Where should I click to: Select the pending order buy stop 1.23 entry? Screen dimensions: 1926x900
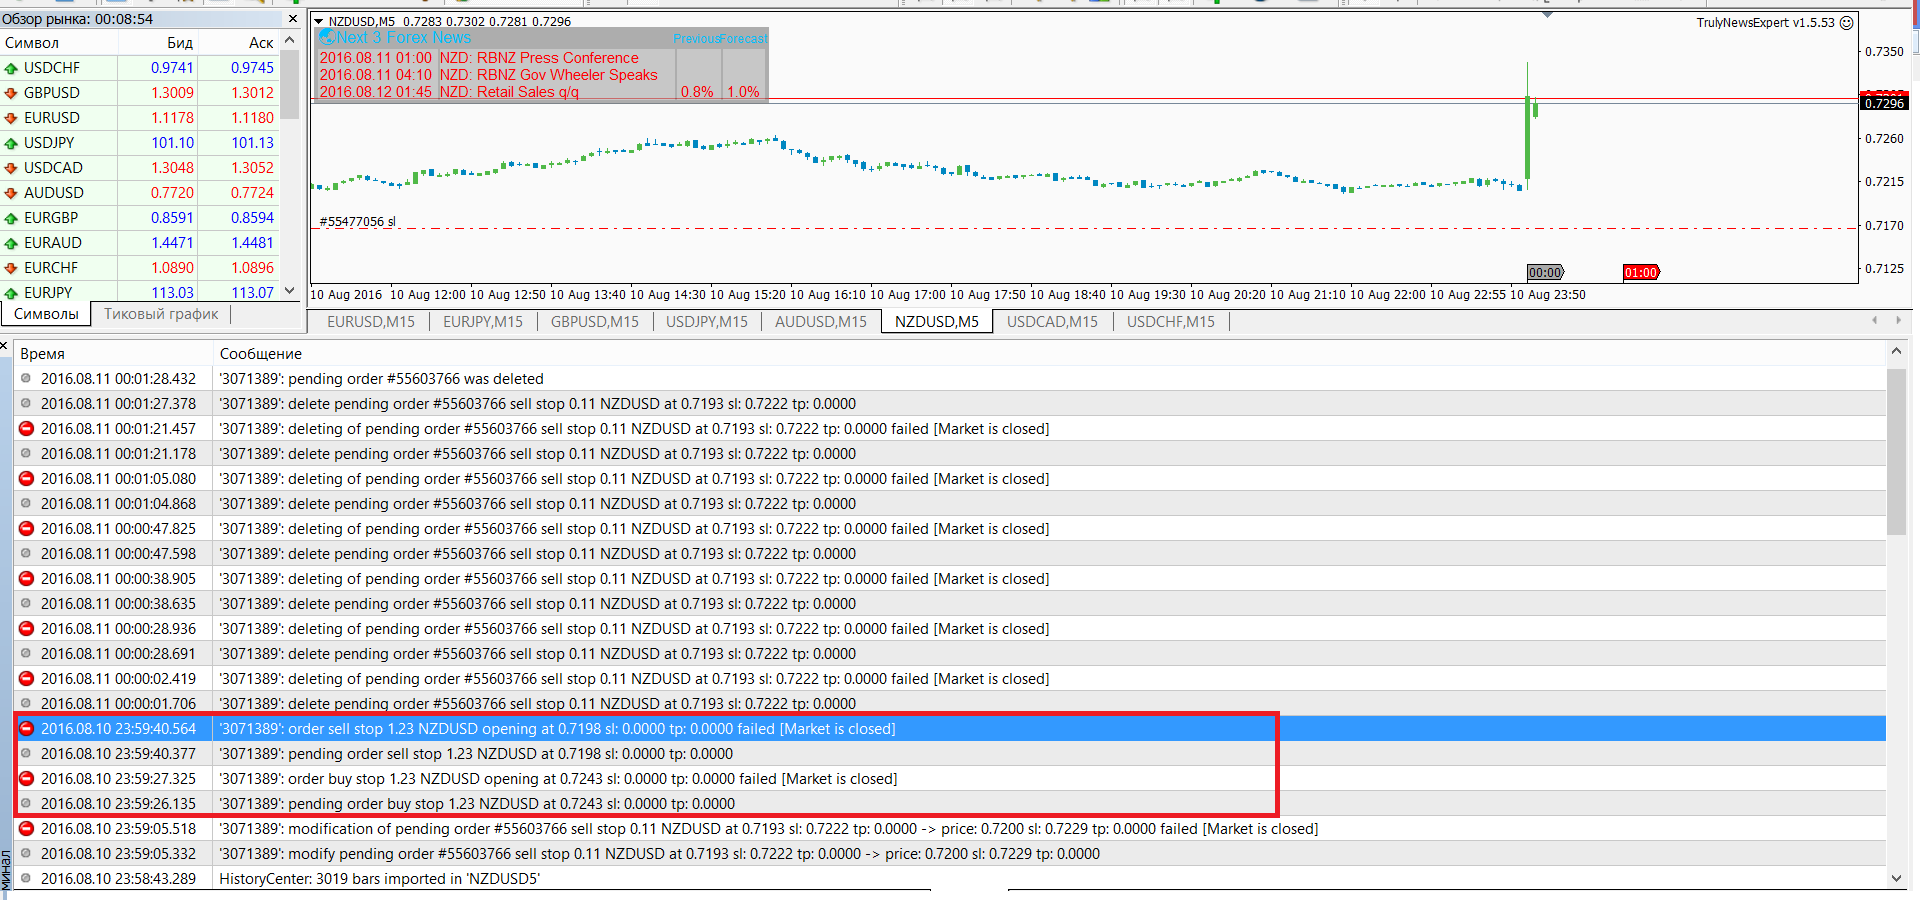pos(950,803)
